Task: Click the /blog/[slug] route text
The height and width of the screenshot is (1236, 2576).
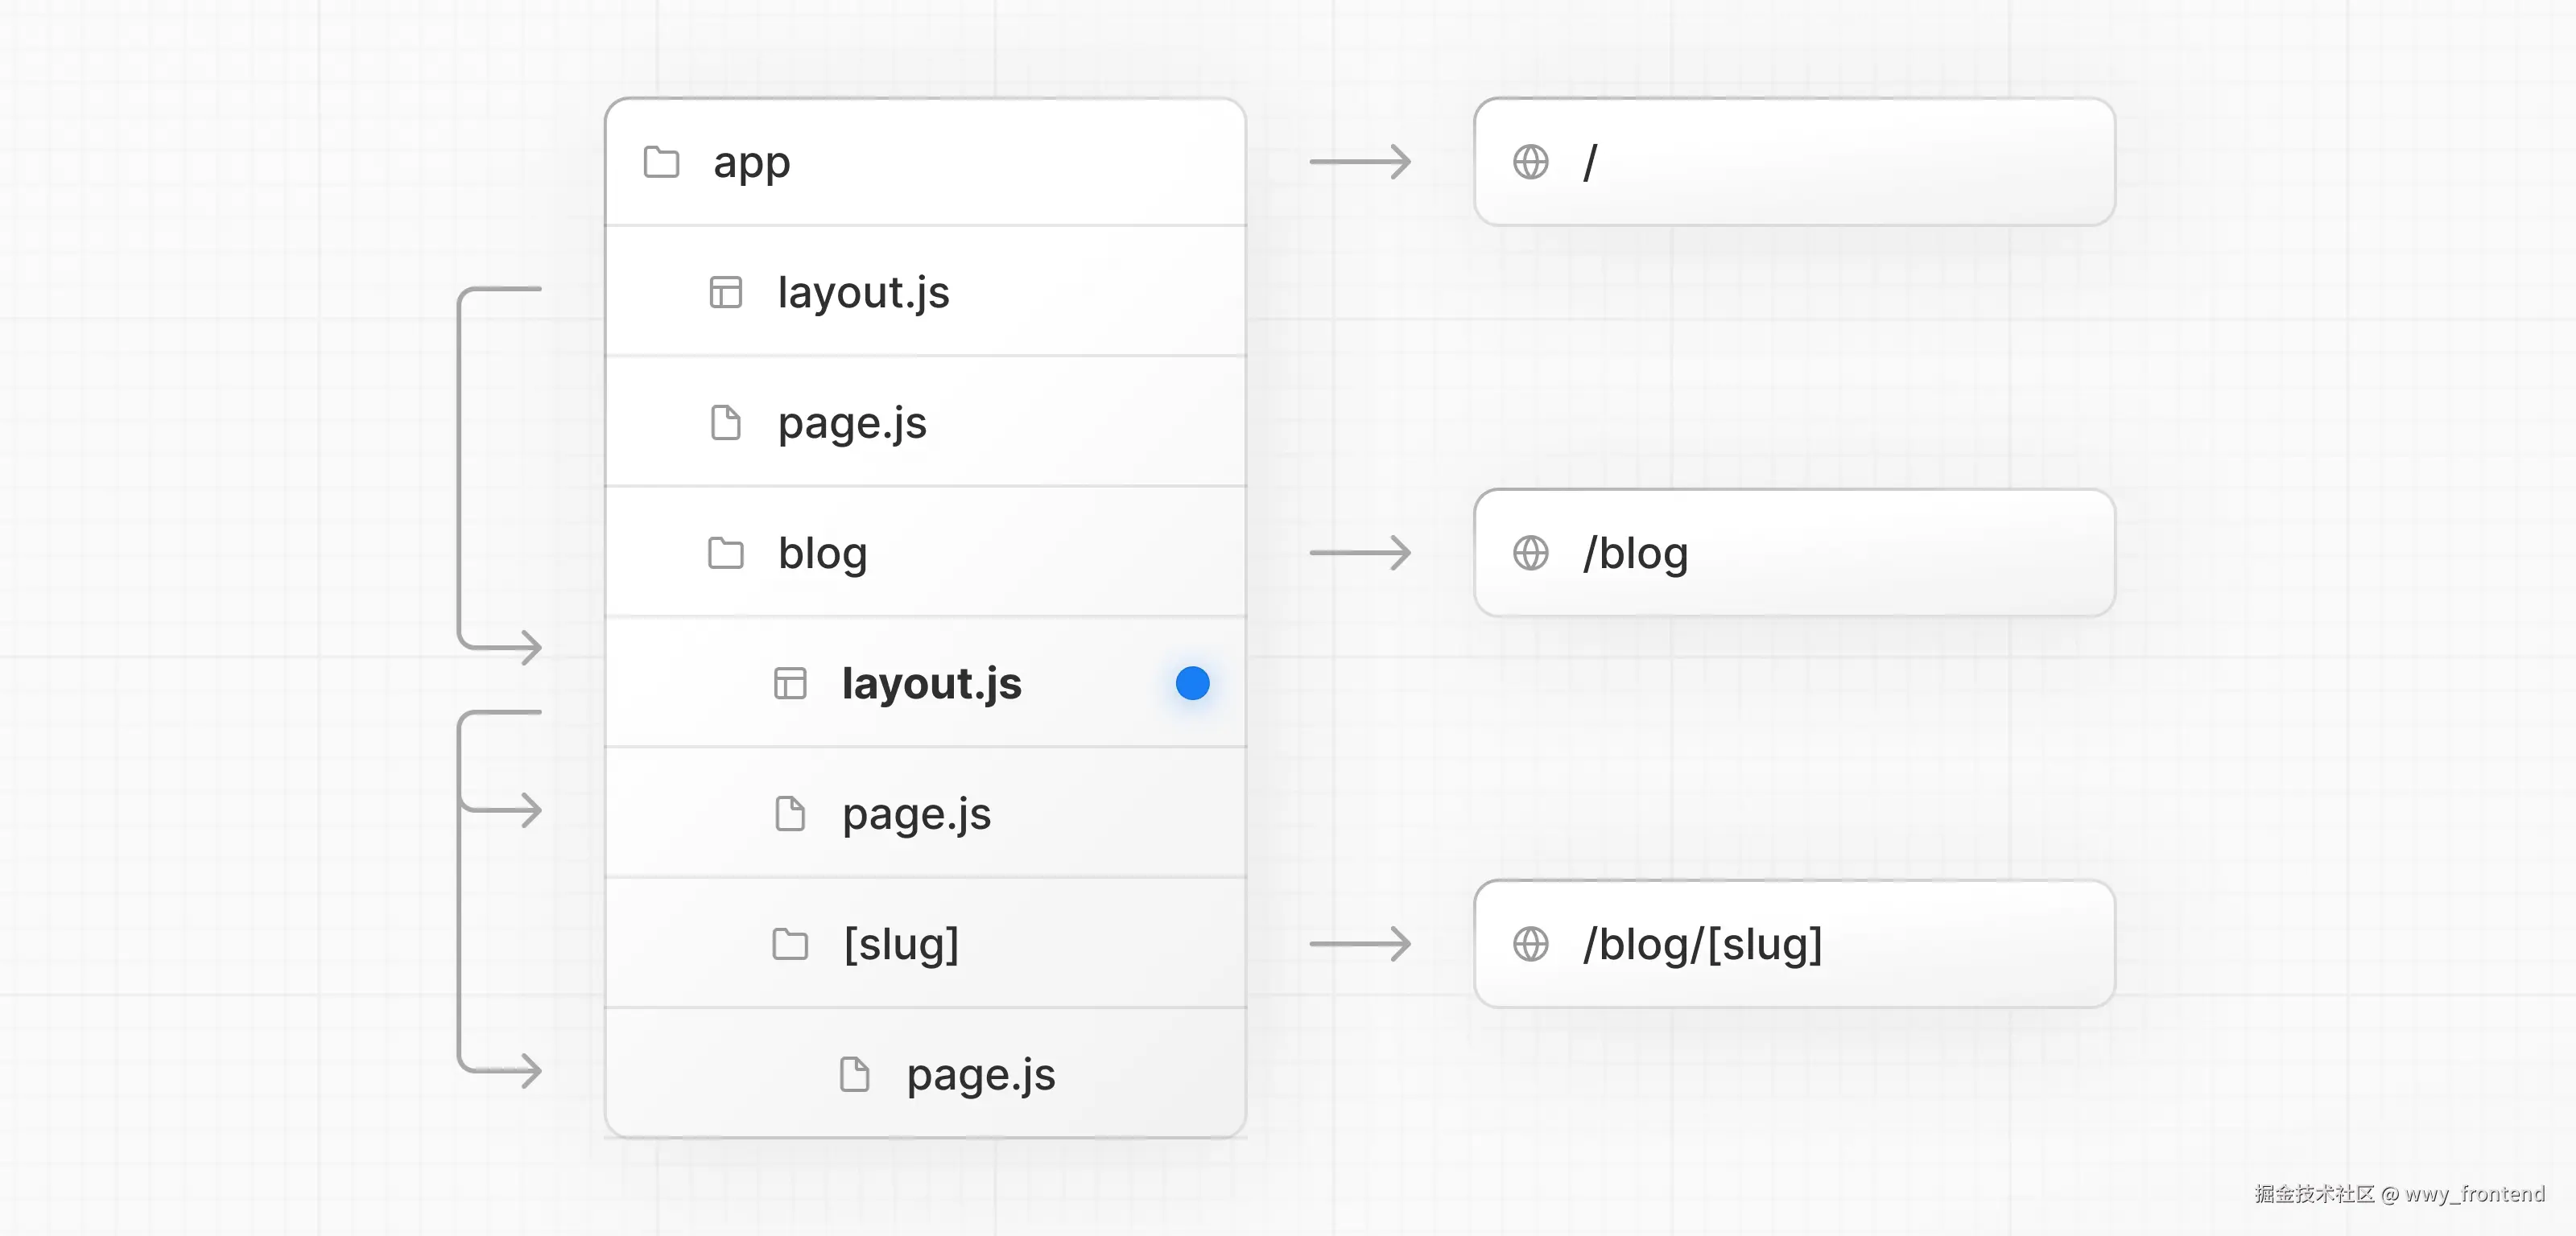Action: point(1702,944)
